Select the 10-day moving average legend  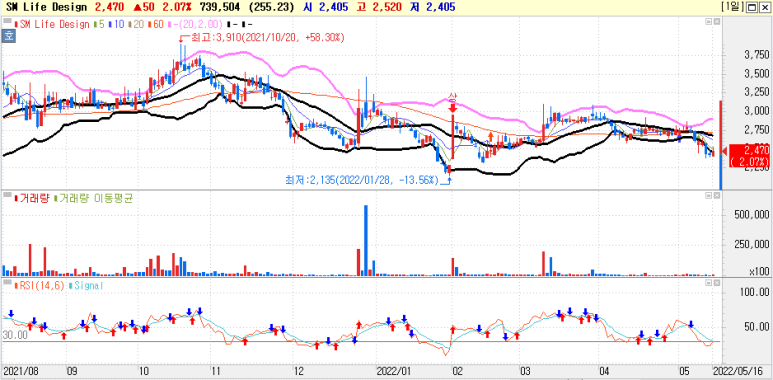point(116,24)
